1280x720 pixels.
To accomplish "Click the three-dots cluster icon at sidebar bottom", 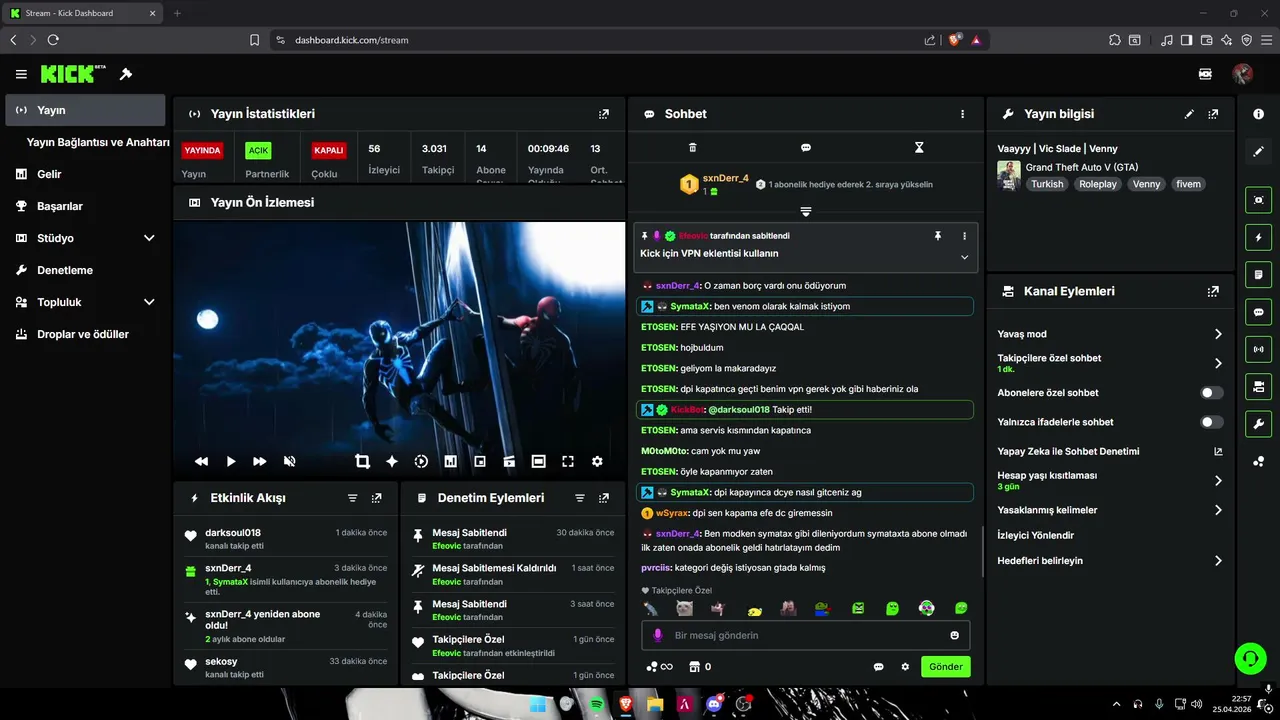I will 1259,461.
